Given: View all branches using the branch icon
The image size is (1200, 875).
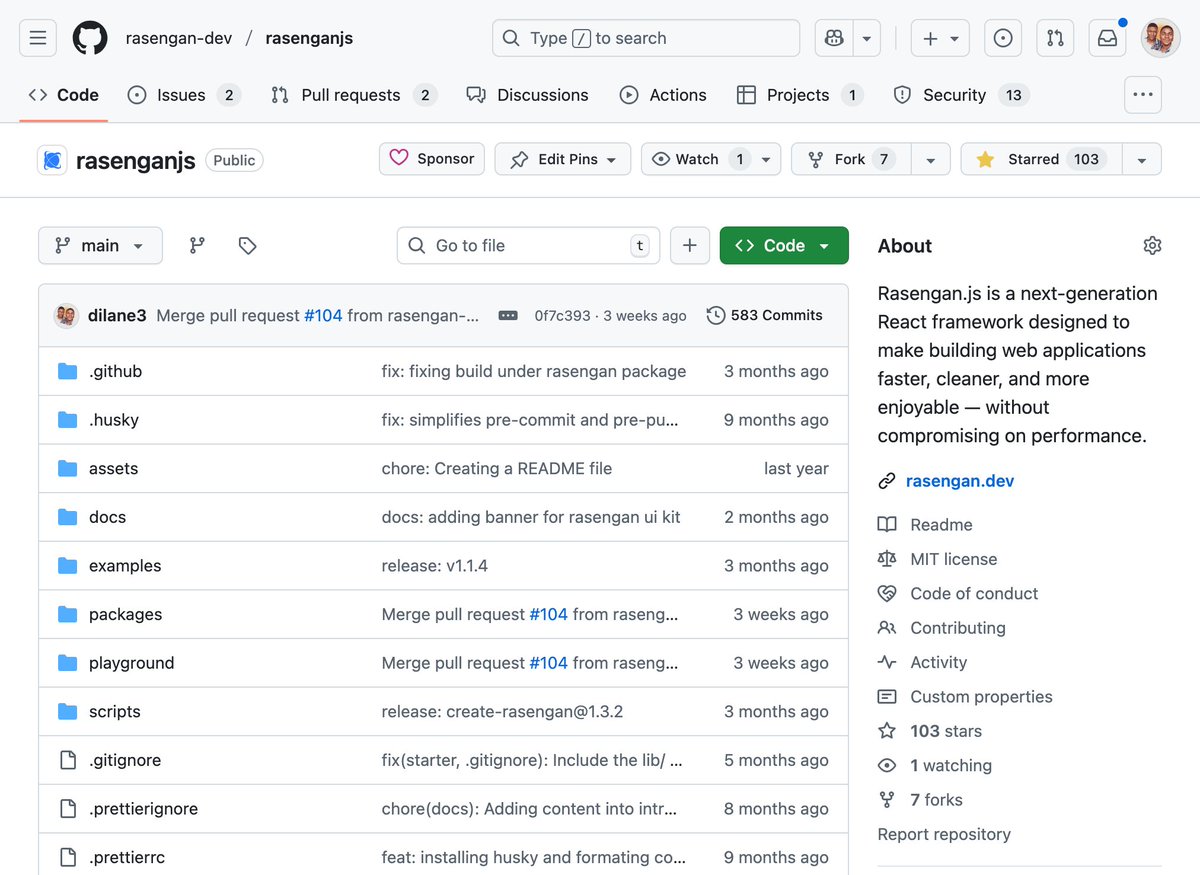Looking at the screenshot, I should (197, 245).
